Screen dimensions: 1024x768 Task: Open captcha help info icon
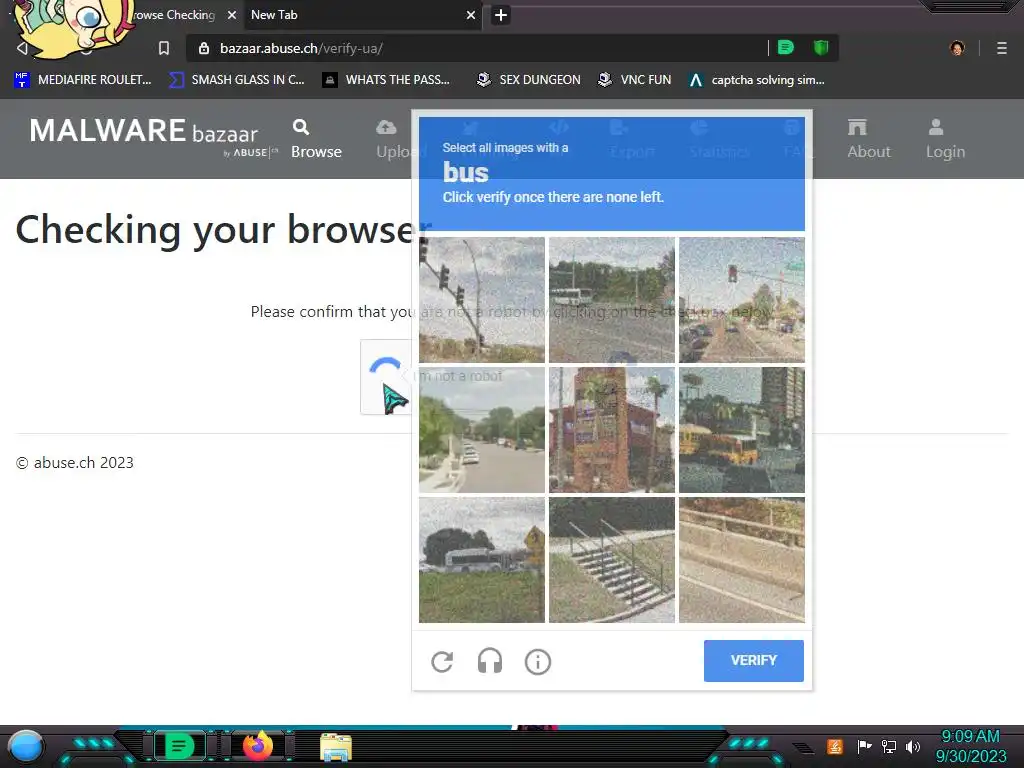tap(537, 662)
